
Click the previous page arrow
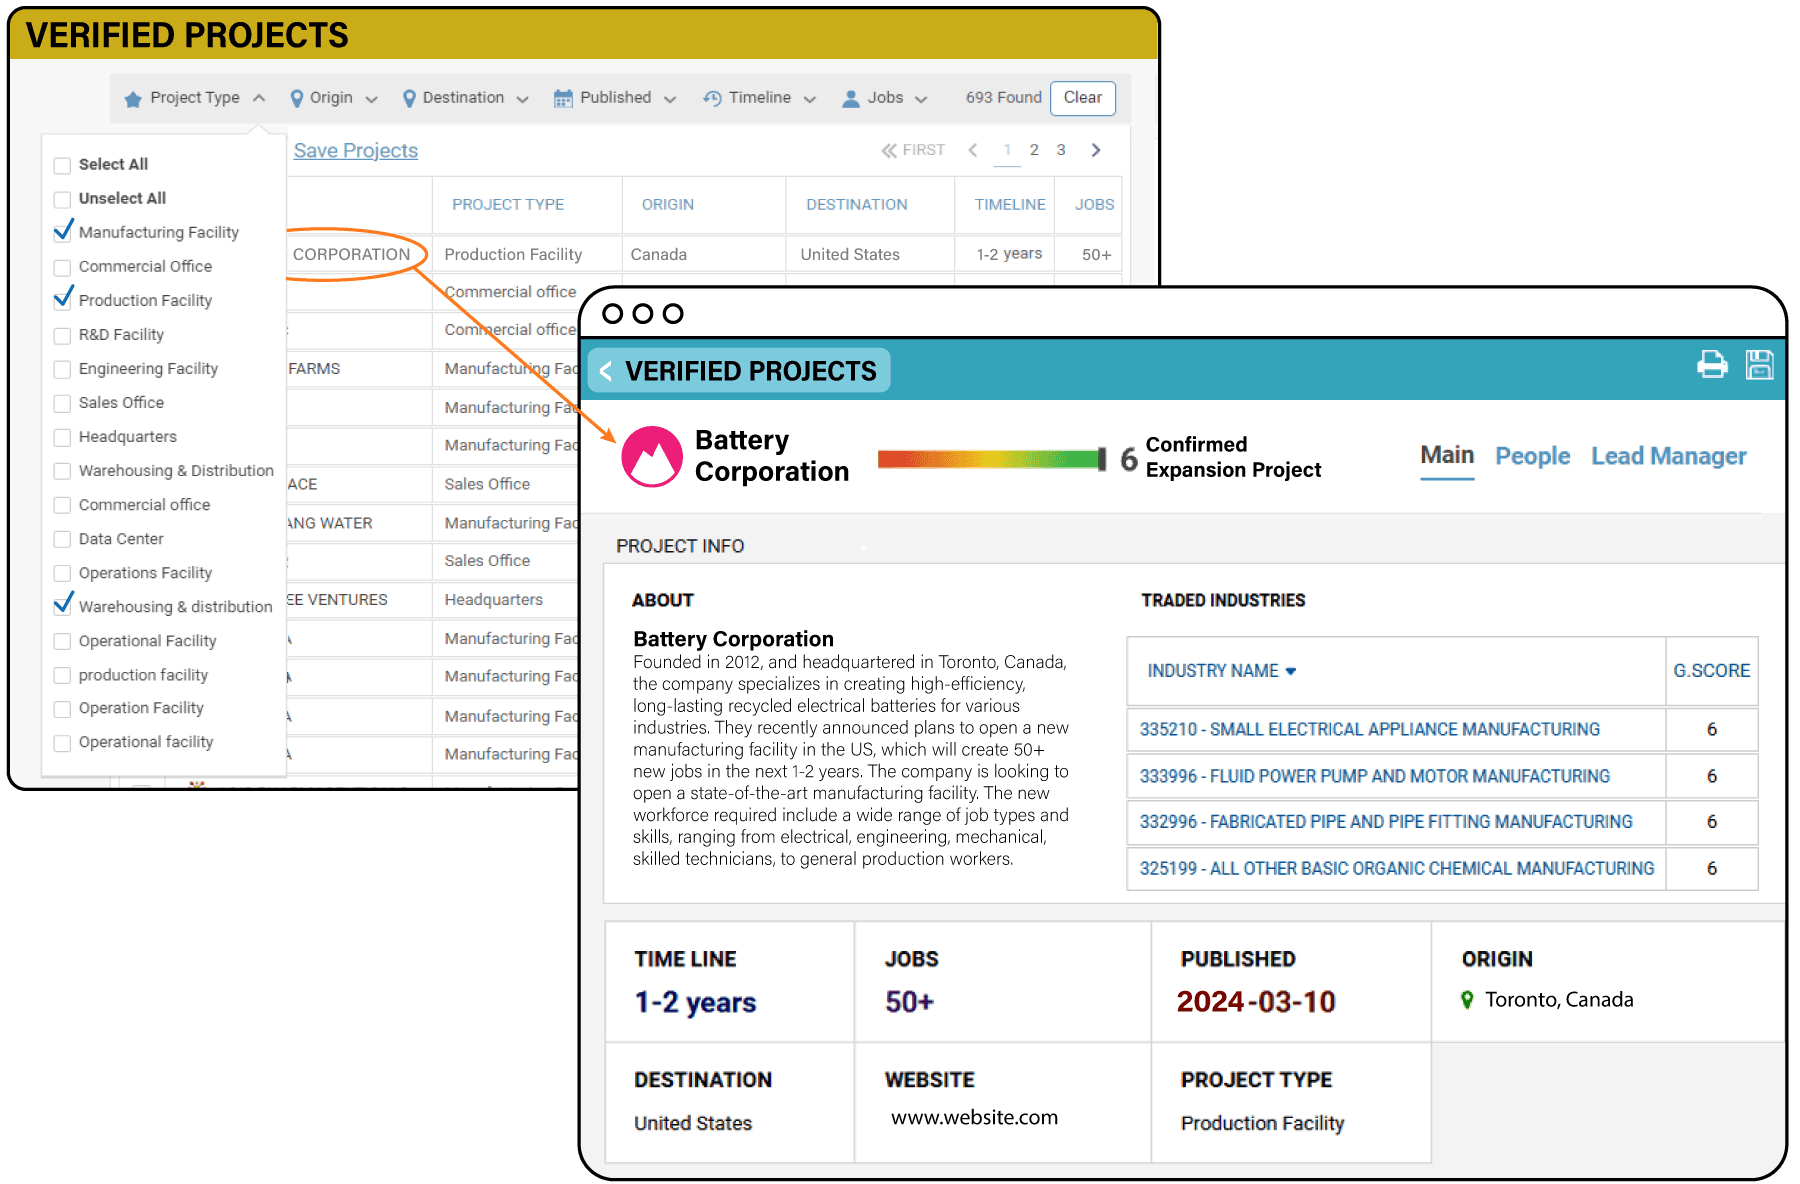pyautogui.click(x=973, y=150)
